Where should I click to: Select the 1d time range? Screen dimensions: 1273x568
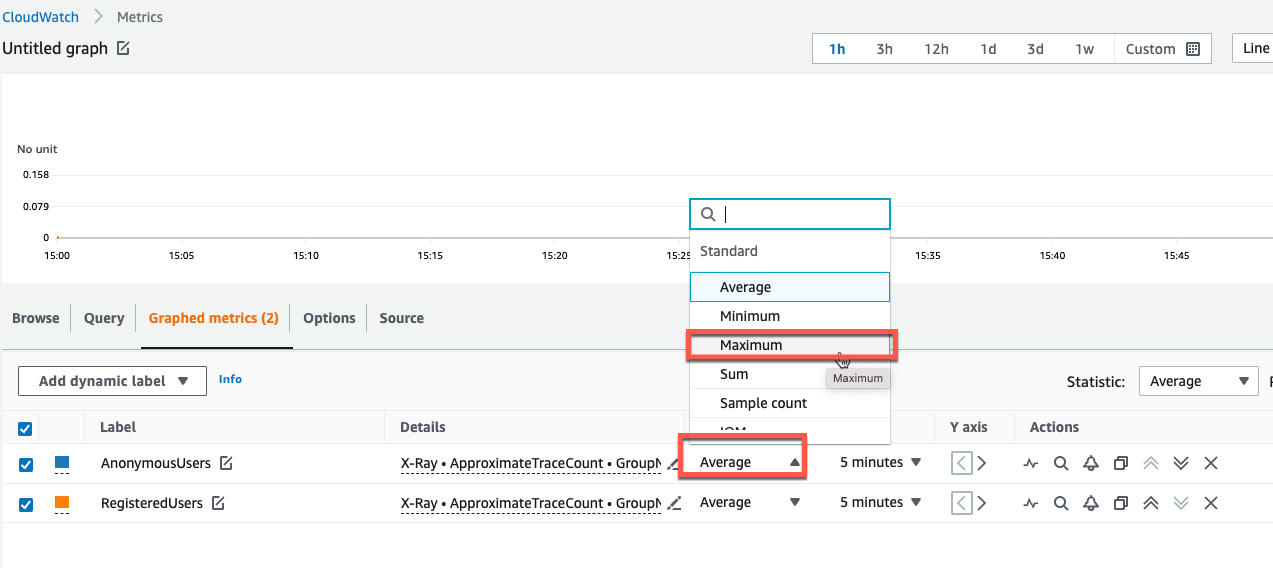click(988, 49)
